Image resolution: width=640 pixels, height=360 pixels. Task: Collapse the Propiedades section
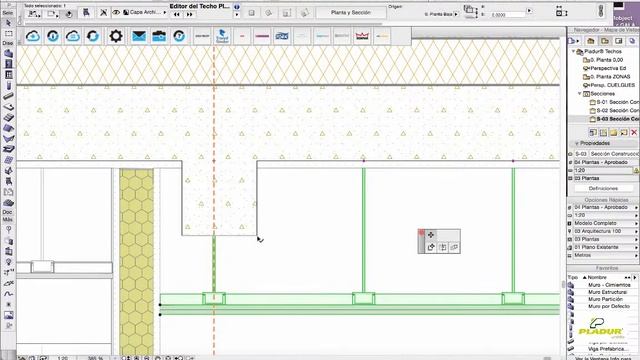576,143
